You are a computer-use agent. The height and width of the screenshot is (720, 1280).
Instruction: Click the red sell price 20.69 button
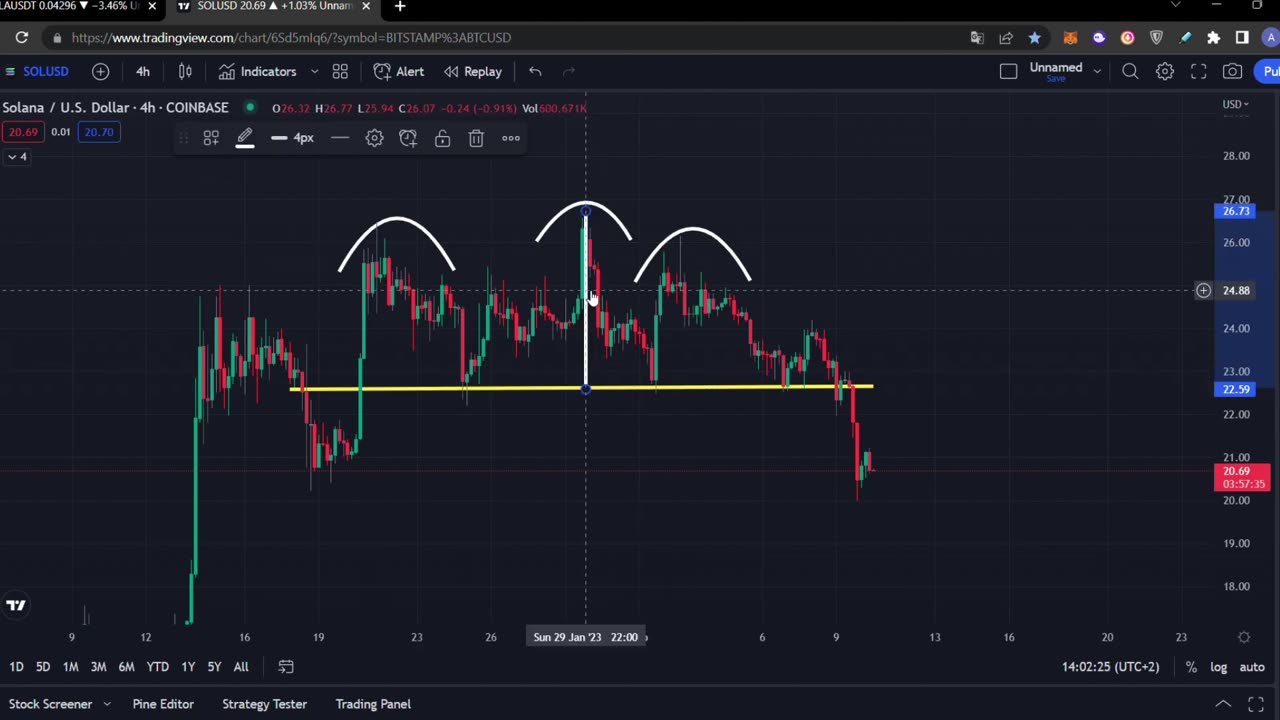[23, 132]
